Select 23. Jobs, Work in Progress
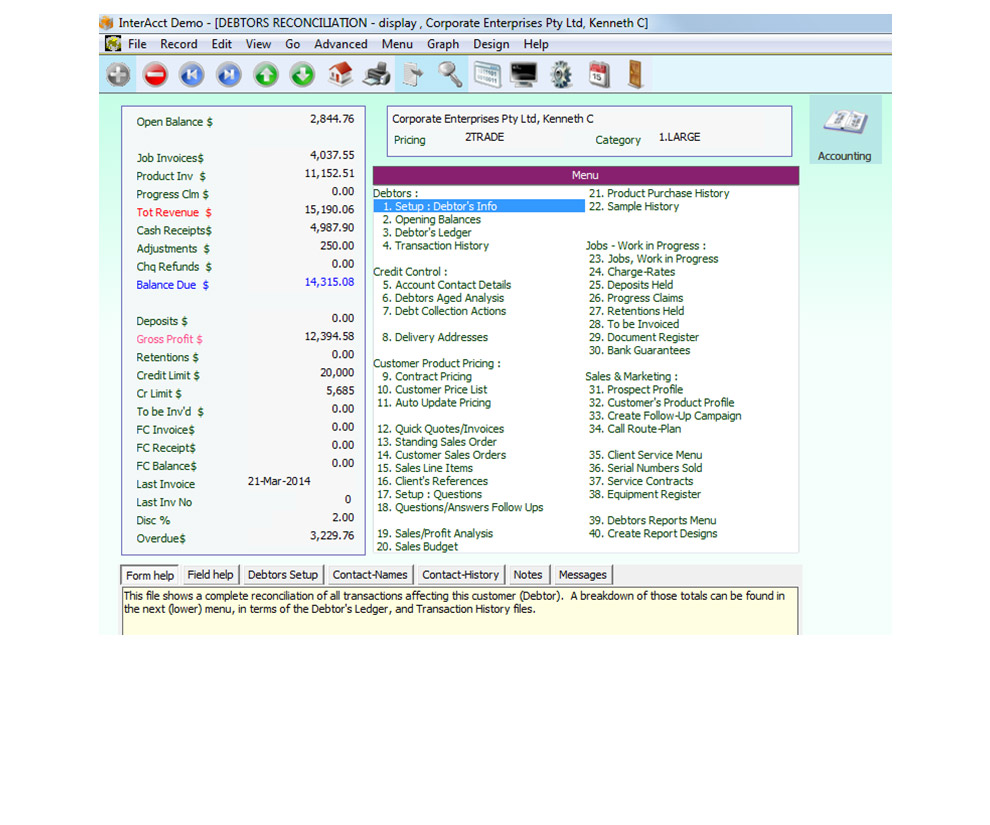This screenshot has width=990, height=825. (x=653, y=259)
